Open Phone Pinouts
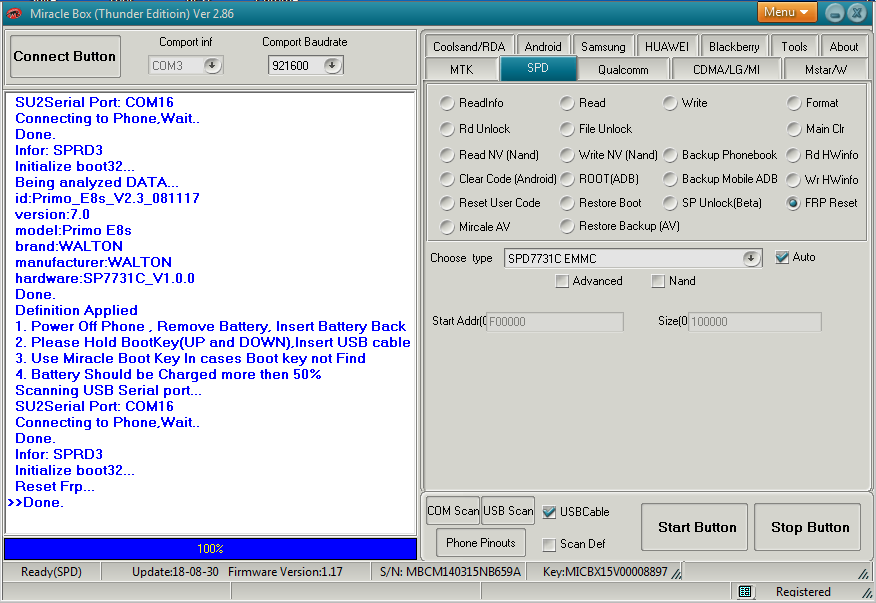The width and height of the screenshot is (876, 603). [480, 543]
